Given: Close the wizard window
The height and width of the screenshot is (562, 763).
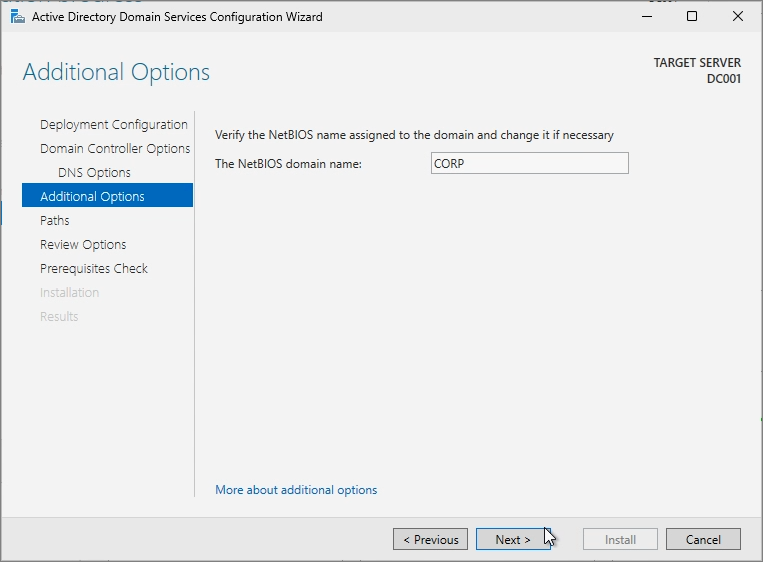Looking at the screenshot, I should point(738,17).
